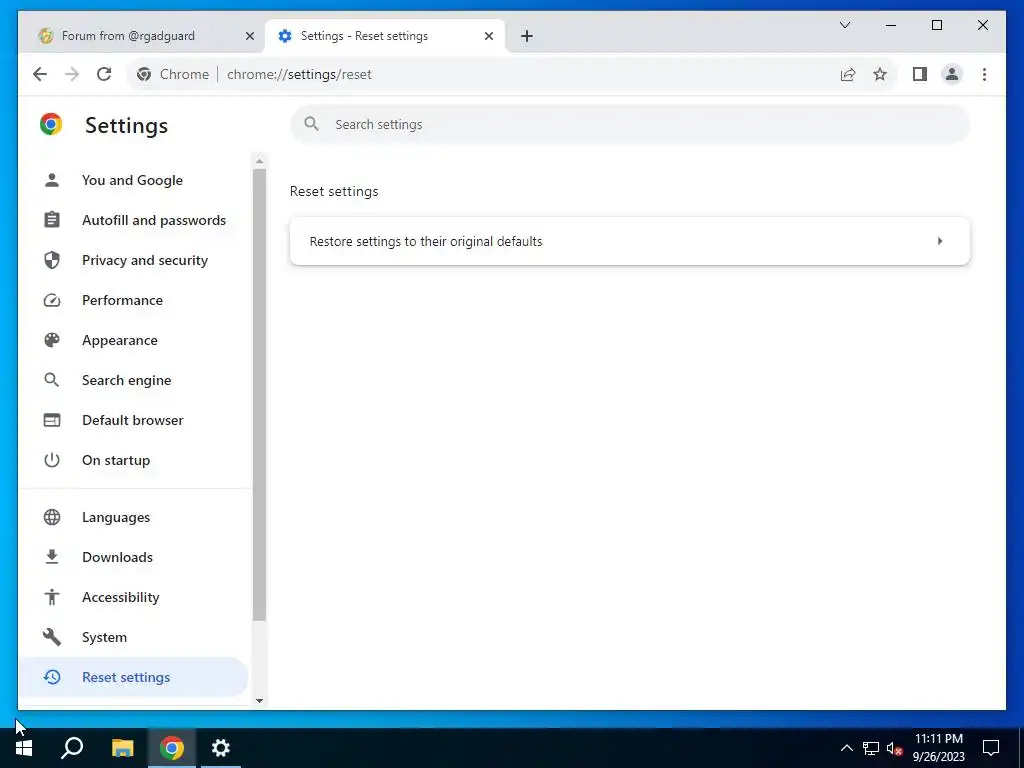This screenshot has height=768, width=1024.
Task: Click the address bar URL text
Action: point(299,74)
